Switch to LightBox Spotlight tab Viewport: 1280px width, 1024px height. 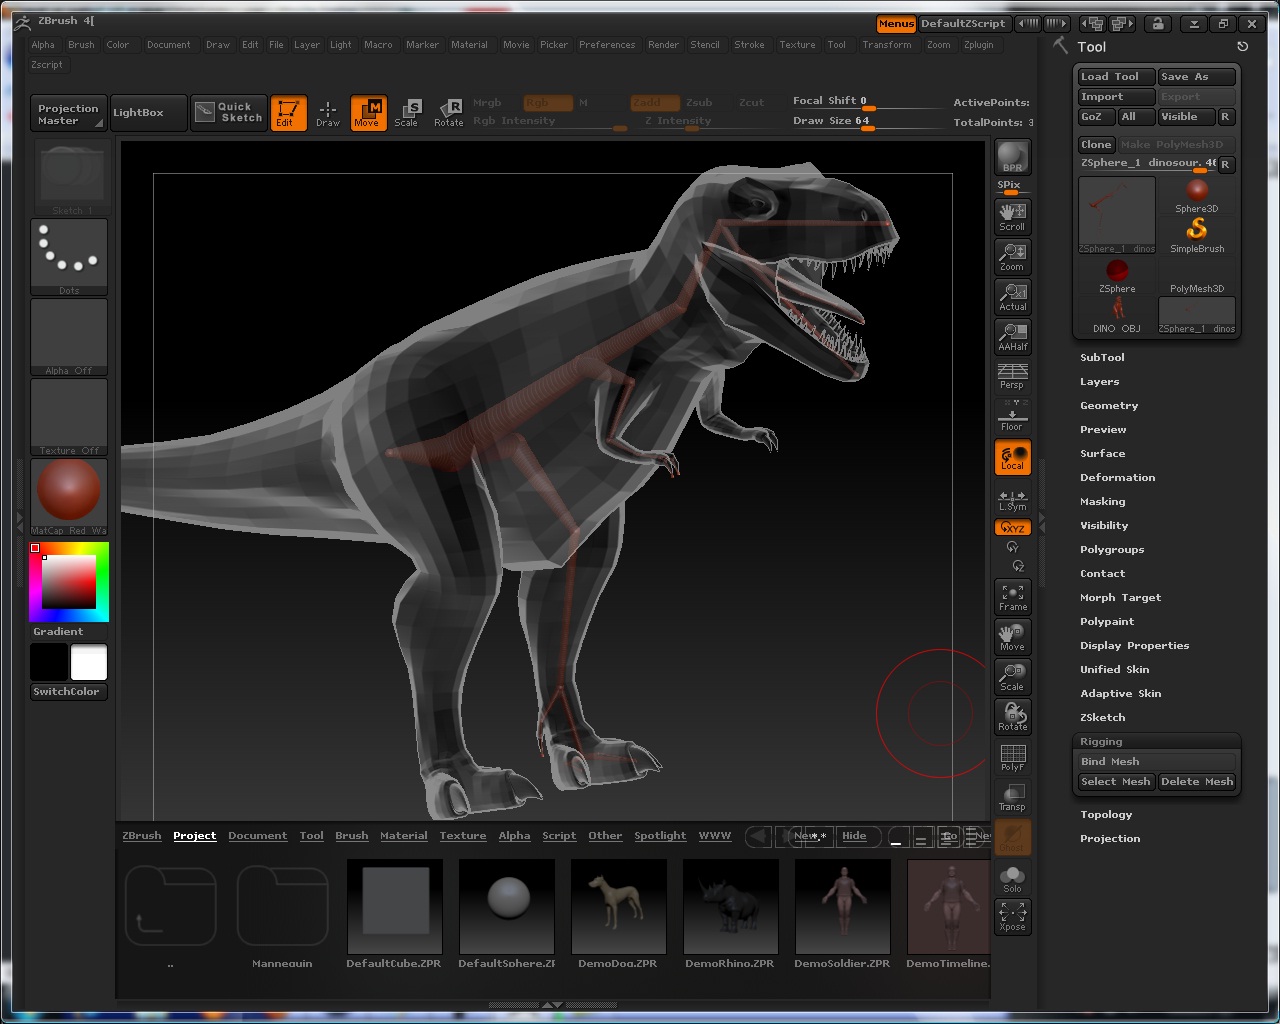pyautogui.click(x=660, y=836)
